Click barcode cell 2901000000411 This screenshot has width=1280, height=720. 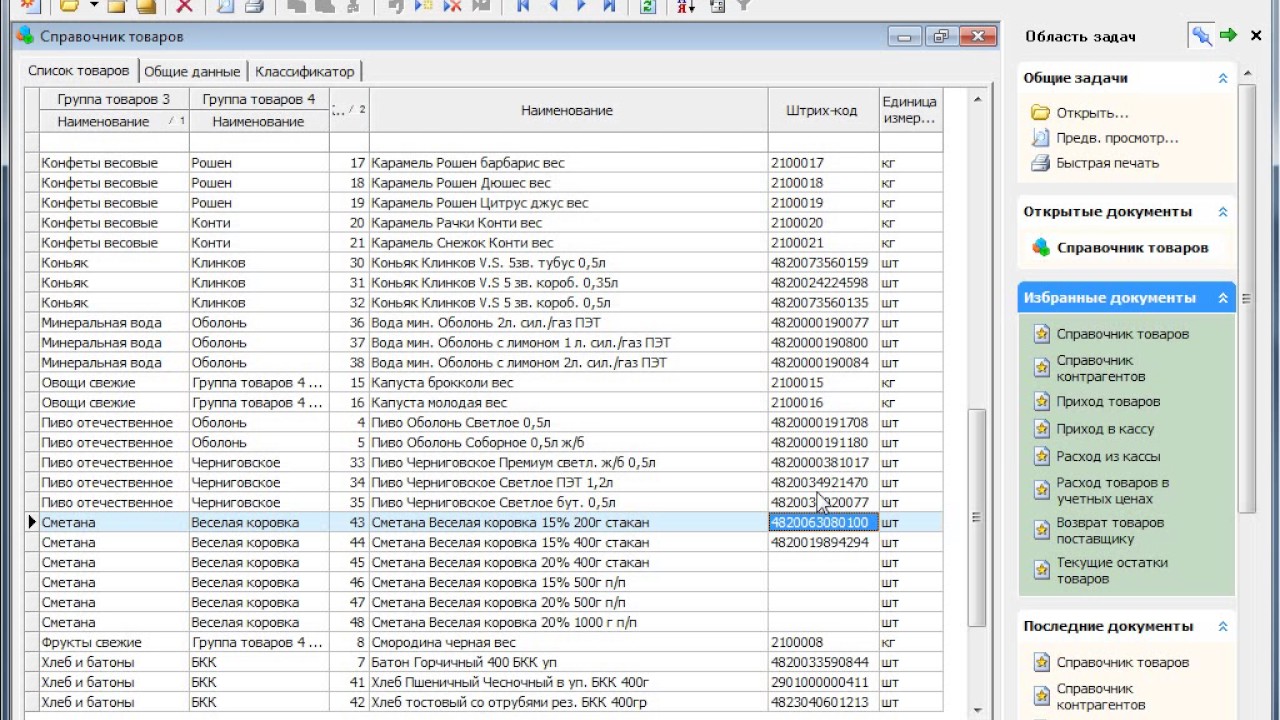coord(822,682)
